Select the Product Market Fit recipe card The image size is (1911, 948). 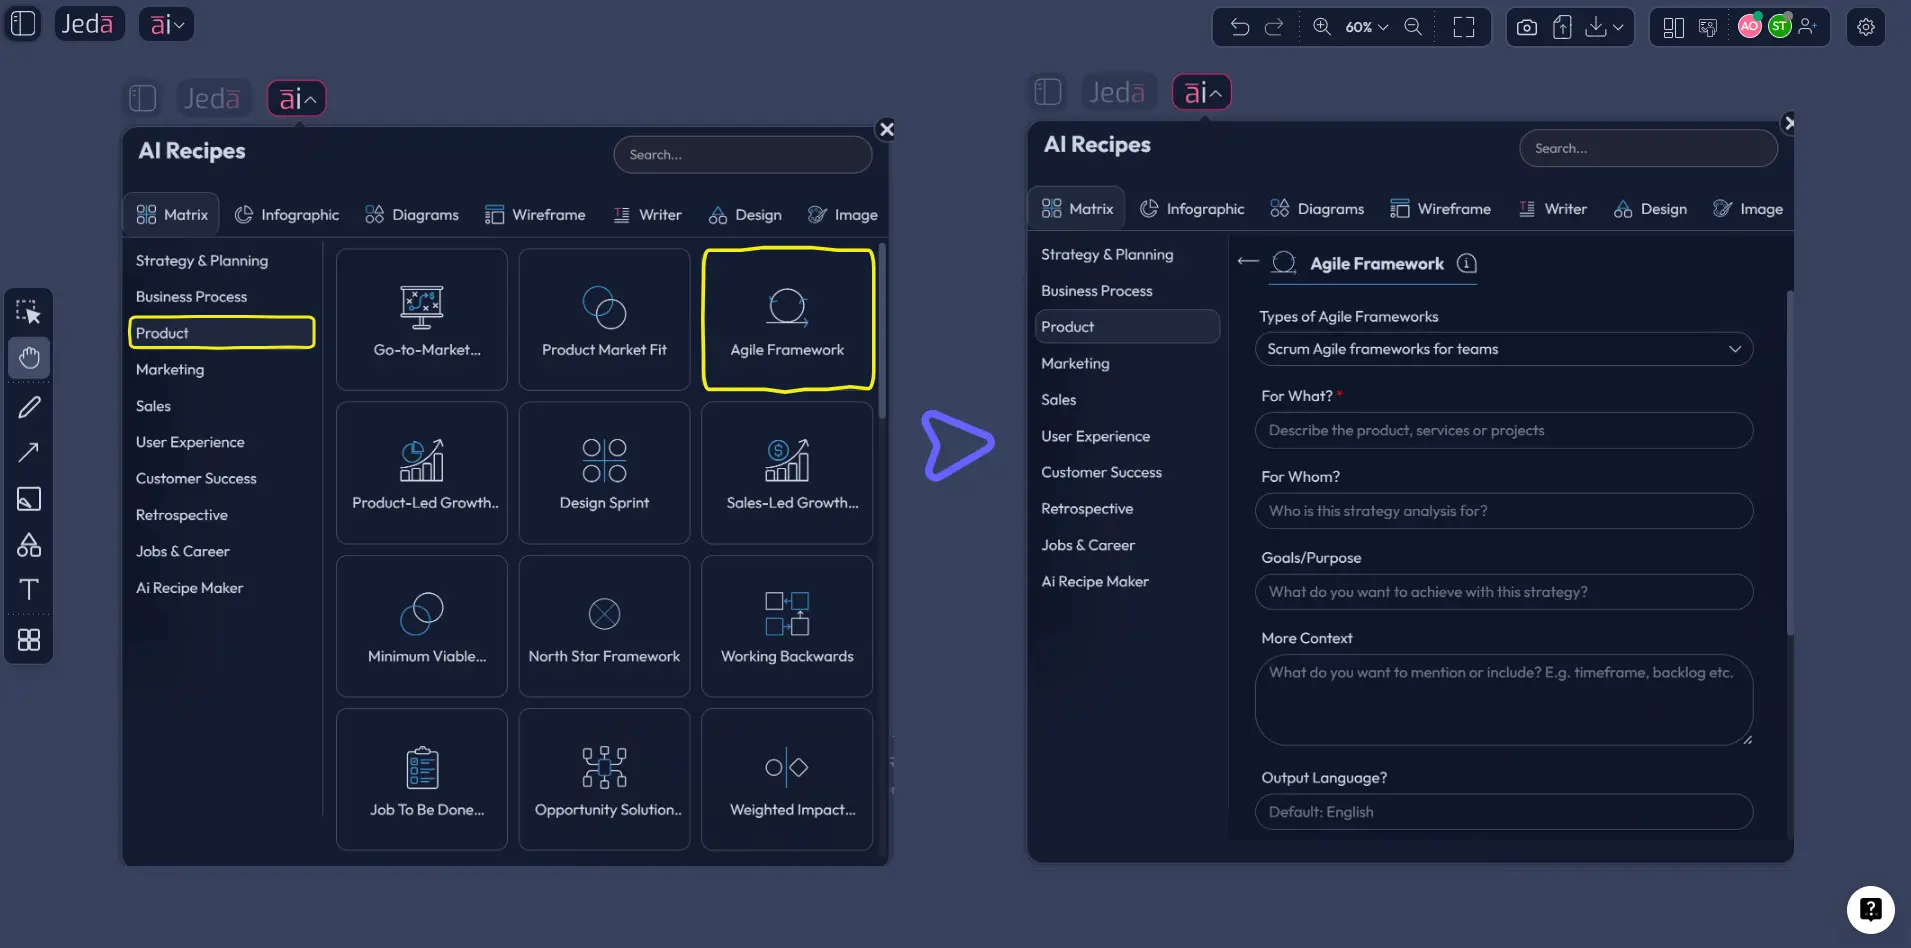[604, 320]
